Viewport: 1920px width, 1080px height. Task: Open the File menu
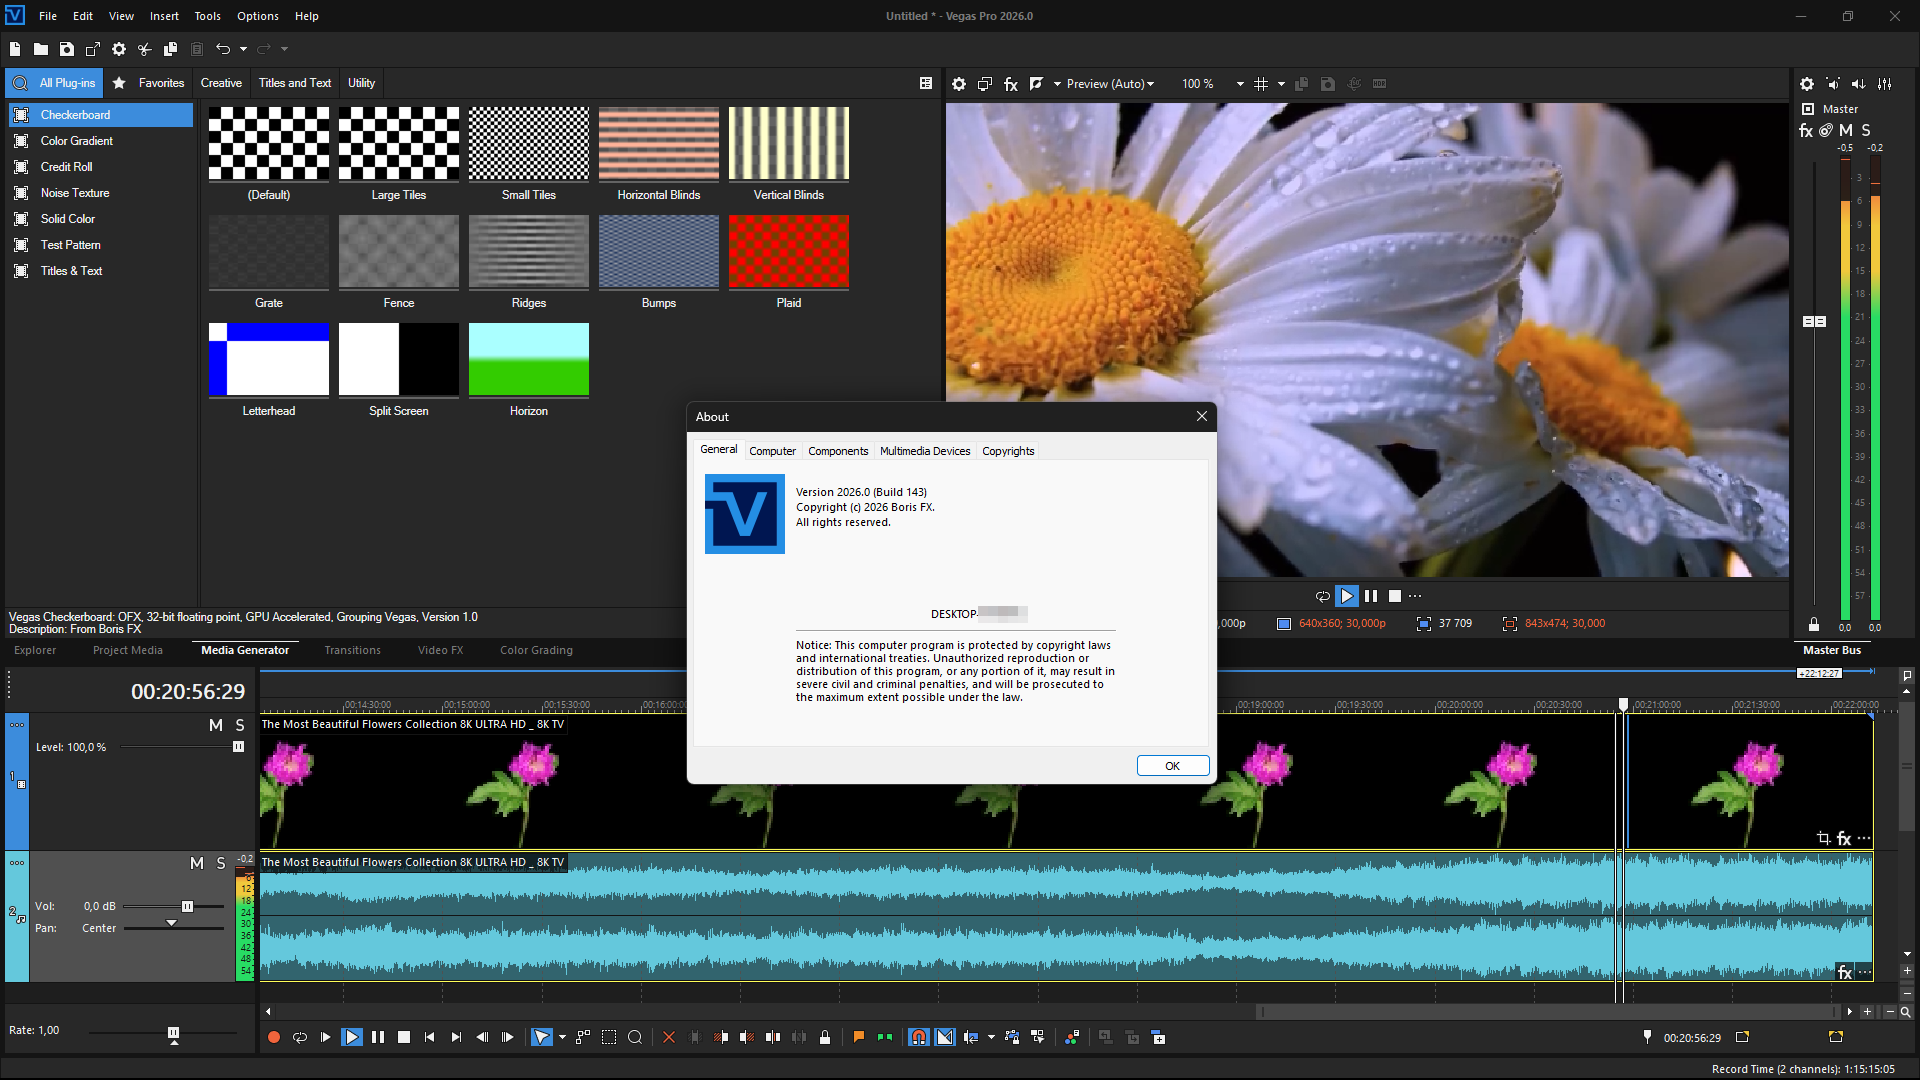tap(48, 16)
